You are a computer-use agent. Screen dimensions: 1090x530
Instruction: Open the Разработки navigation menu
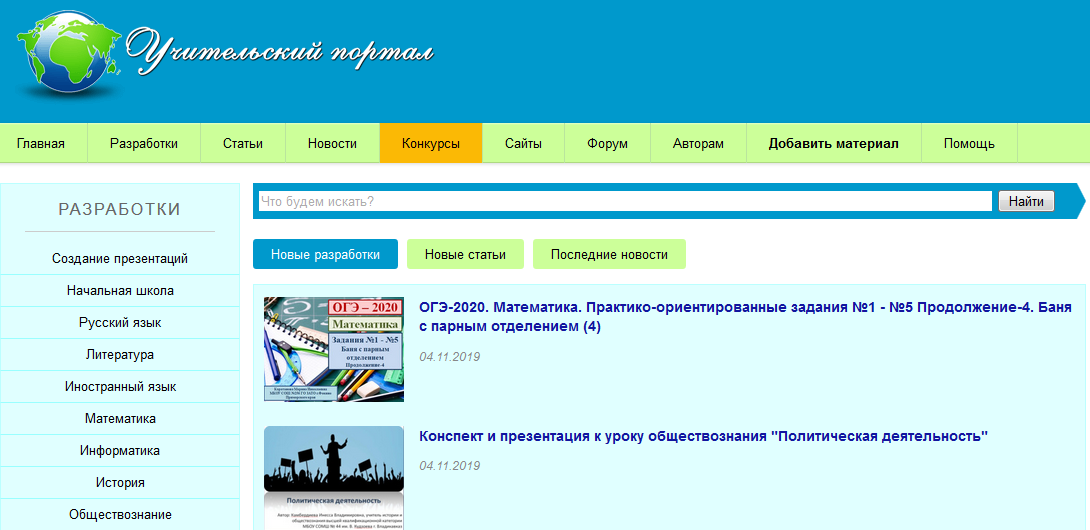coord(144,143)
